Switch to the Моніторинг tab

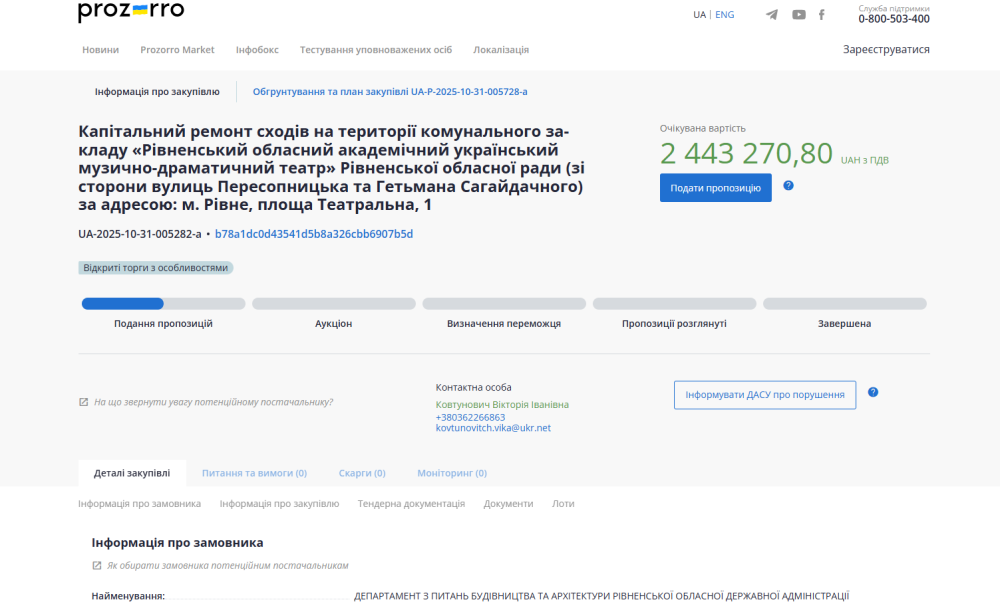click(x=452, y=473)
